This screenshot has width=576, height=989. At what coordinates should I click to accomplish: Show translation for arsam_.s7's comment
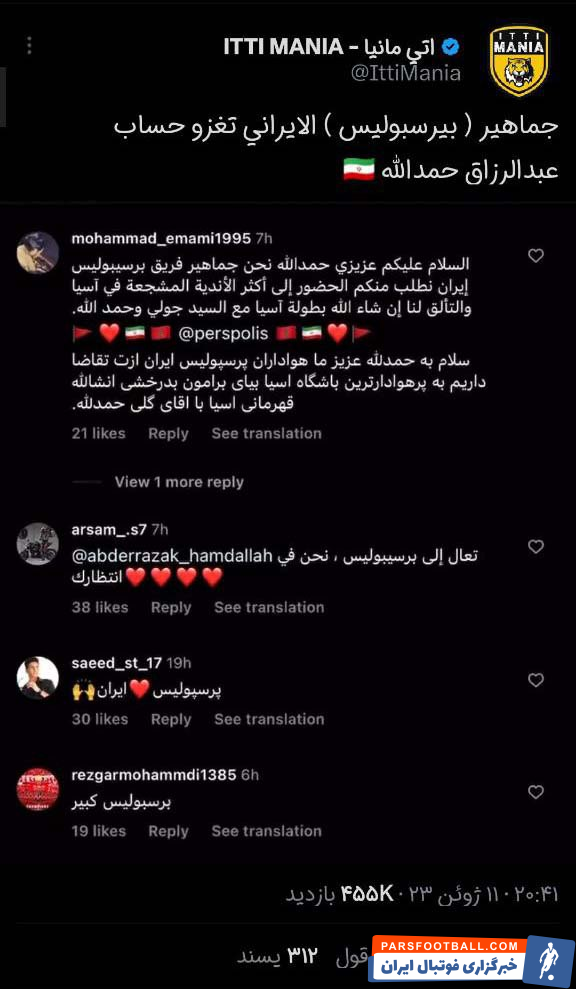pos(269,607)
